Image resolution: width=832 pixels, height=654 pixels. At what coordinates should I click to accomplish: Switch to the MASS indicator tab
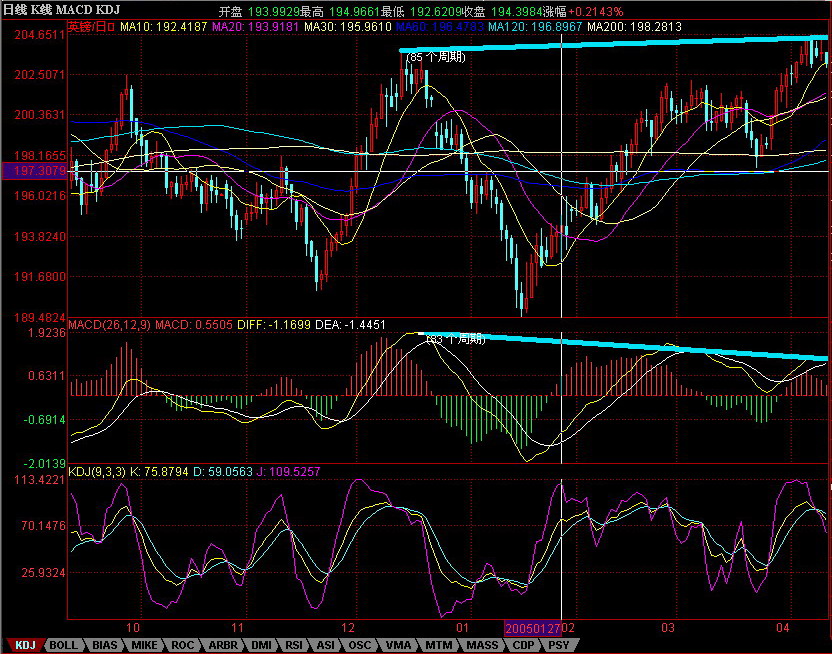coord(482,645)
